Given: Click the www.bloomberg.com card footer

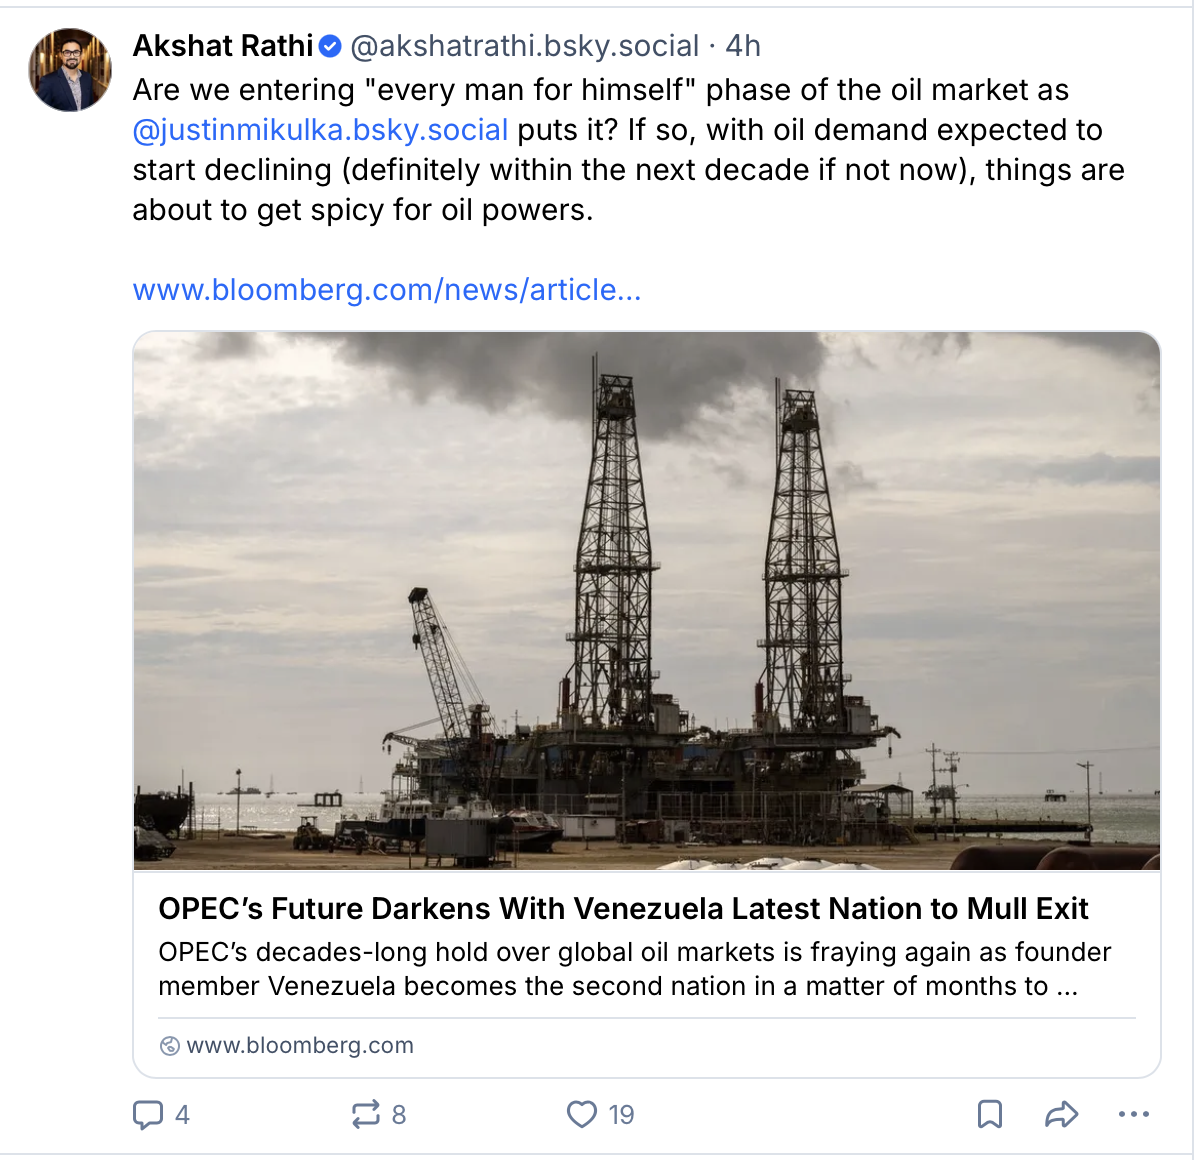Looking at the screenshot, I should click(647, 1045).
